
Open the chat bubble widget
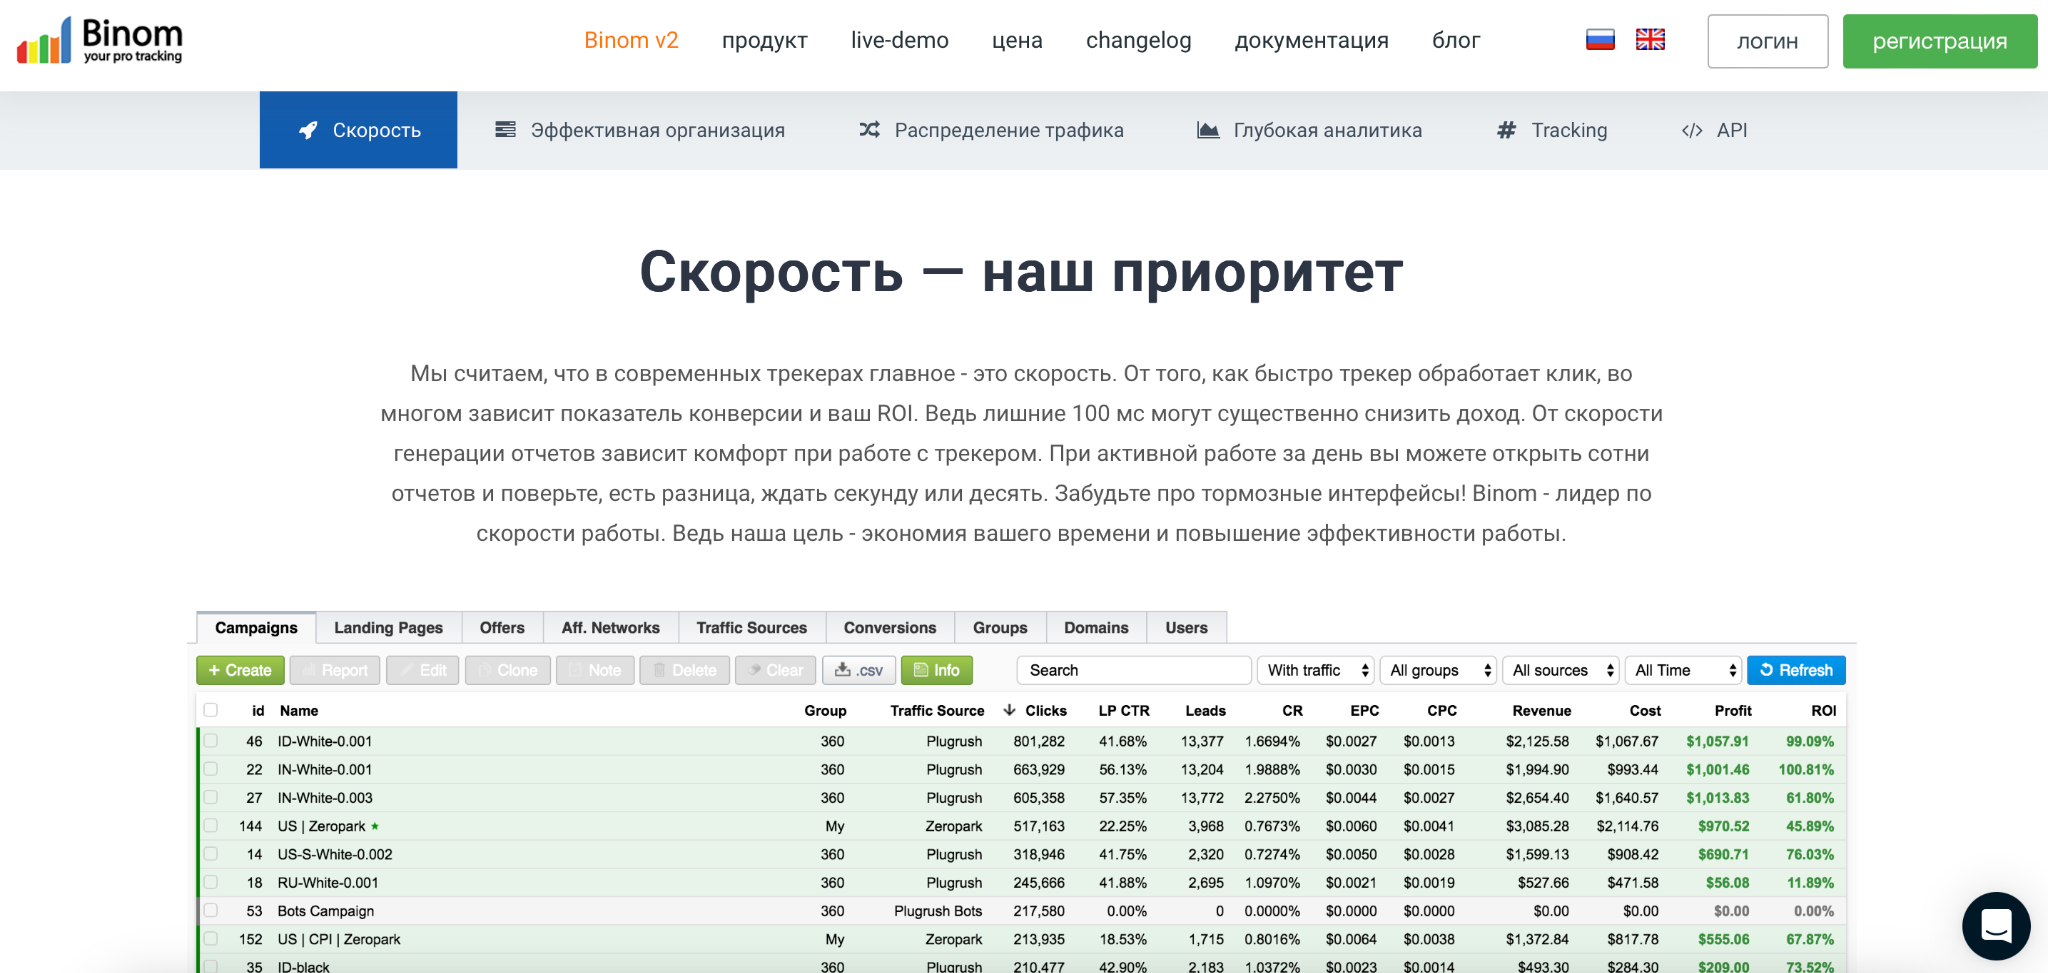[x=1995, y=926]
